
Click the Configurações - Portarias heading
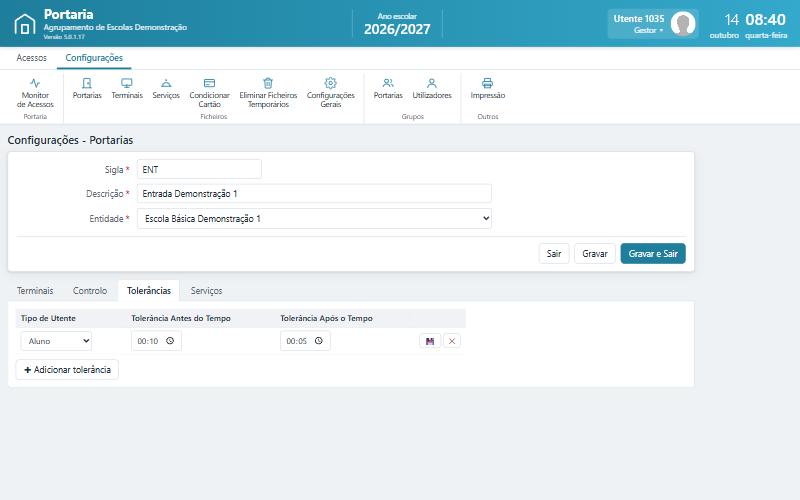(70, 140)
